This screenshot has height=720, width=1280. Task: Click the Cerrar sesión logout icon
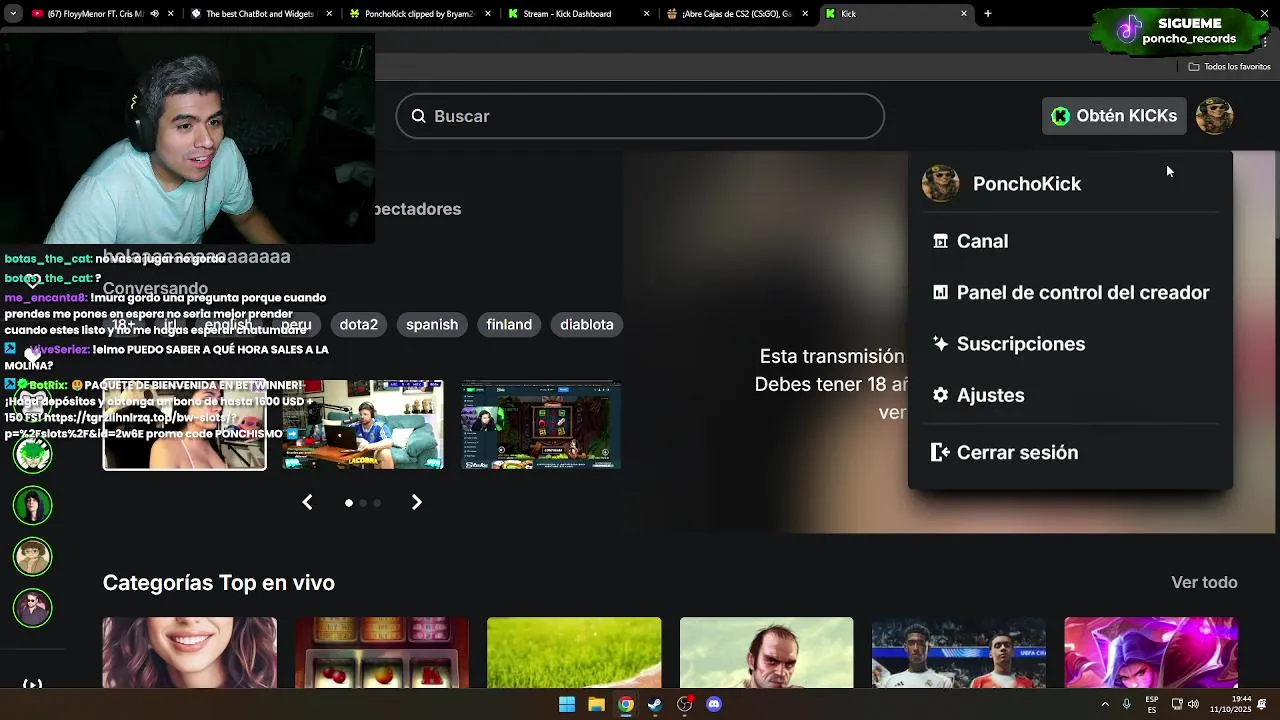[940, 453]
